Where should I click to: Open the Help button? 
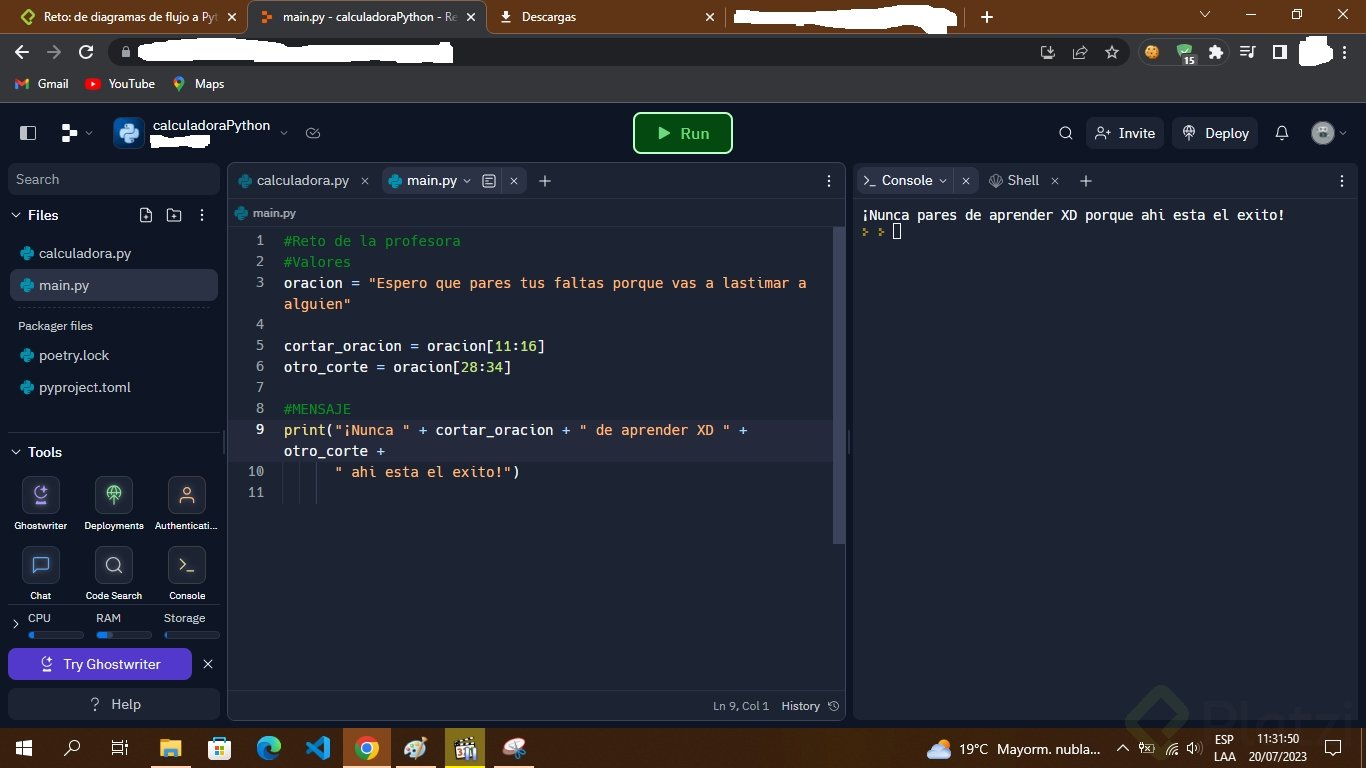114,704
